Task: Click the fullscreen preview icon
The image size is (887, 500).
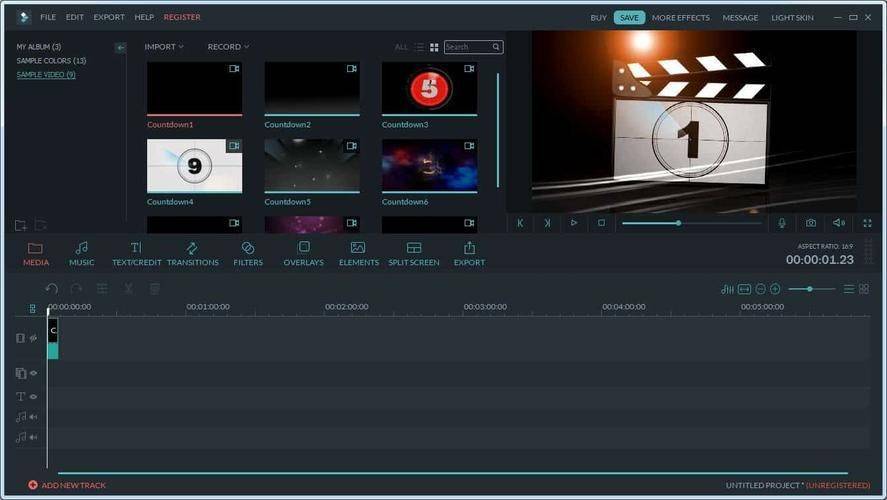Action: click(867, 223)
